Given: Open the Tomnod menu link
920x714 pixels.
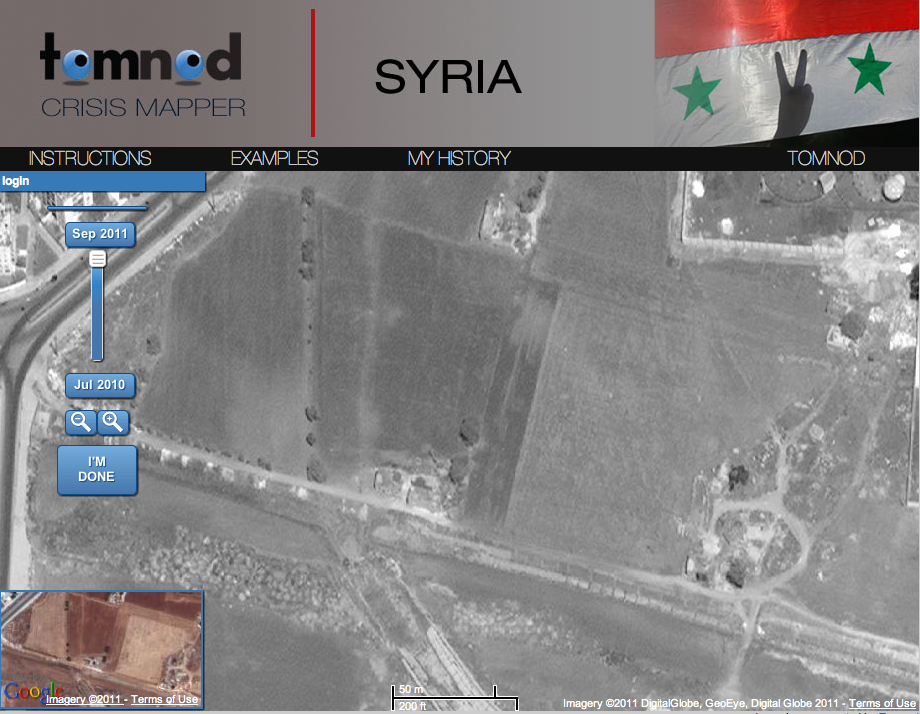Looking at the screenshot, I should point(826,158).
